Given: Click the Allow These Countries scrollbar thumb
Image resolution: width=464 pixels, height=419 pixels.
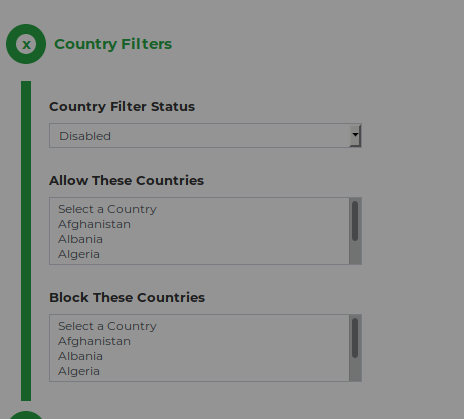Looking at the screenshot, I should pos(355,221).
